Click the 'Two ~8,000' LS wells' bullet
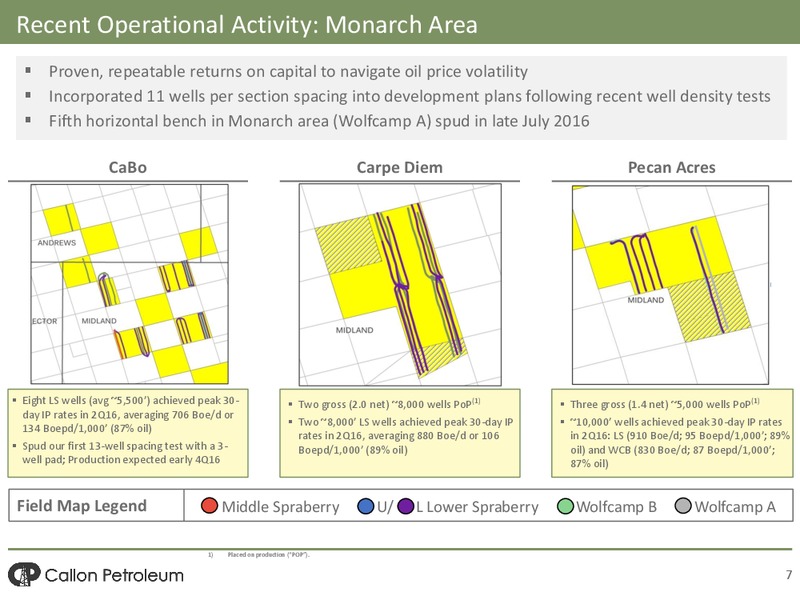The width and height of the screenshot is (800, 600). (x=406, y=436)
